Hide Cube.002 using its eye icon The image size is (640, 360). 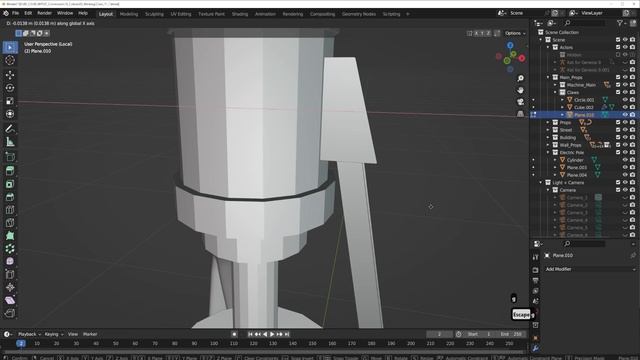625,107
